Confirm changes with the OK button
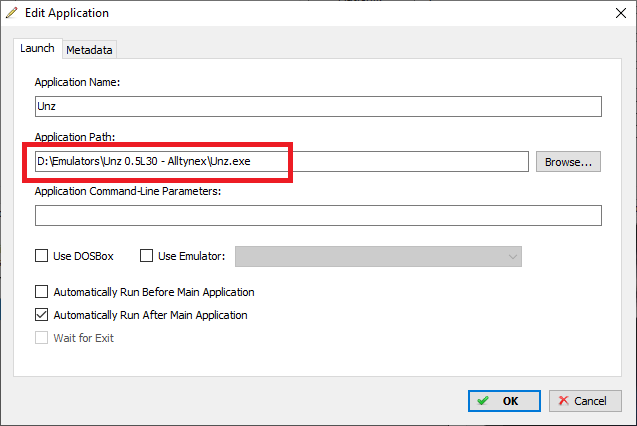 504,401
